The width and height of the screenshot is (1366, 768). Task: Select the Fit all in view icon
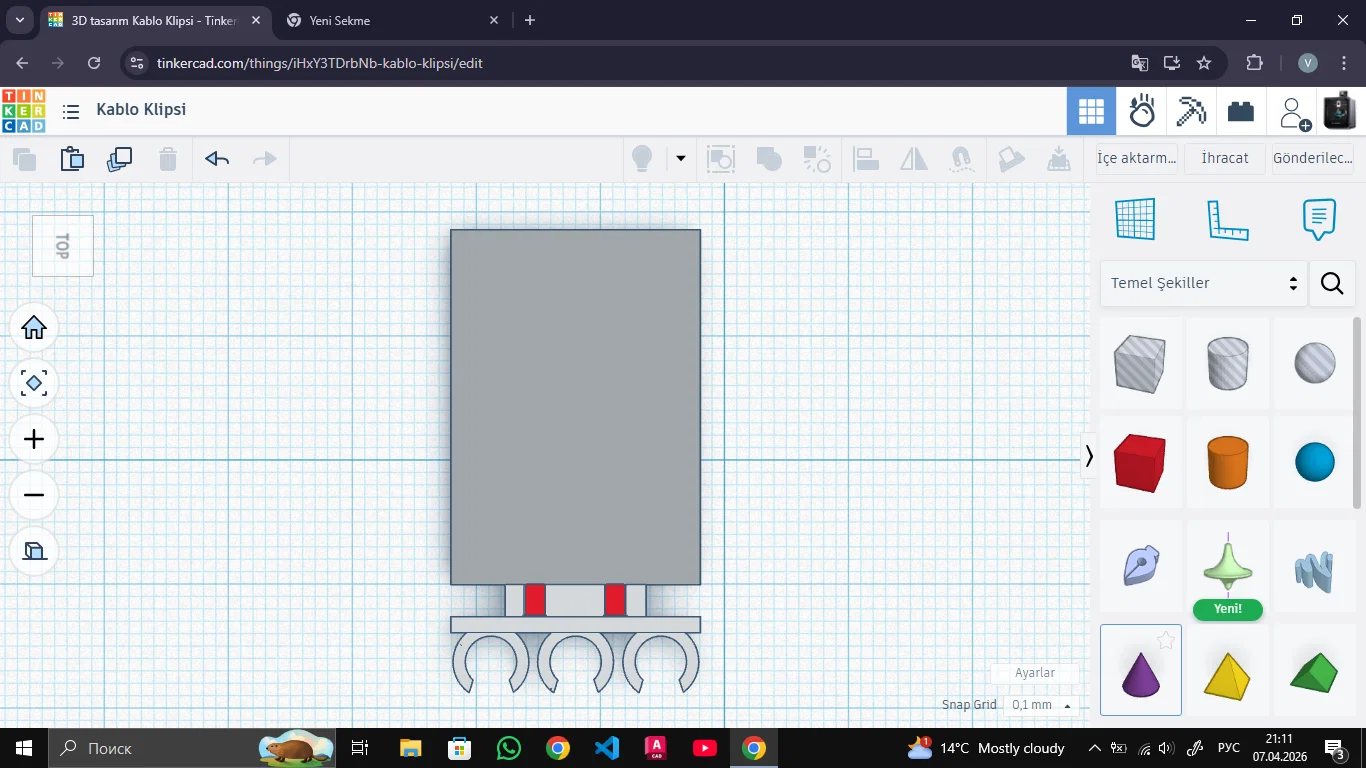(34, 383)
